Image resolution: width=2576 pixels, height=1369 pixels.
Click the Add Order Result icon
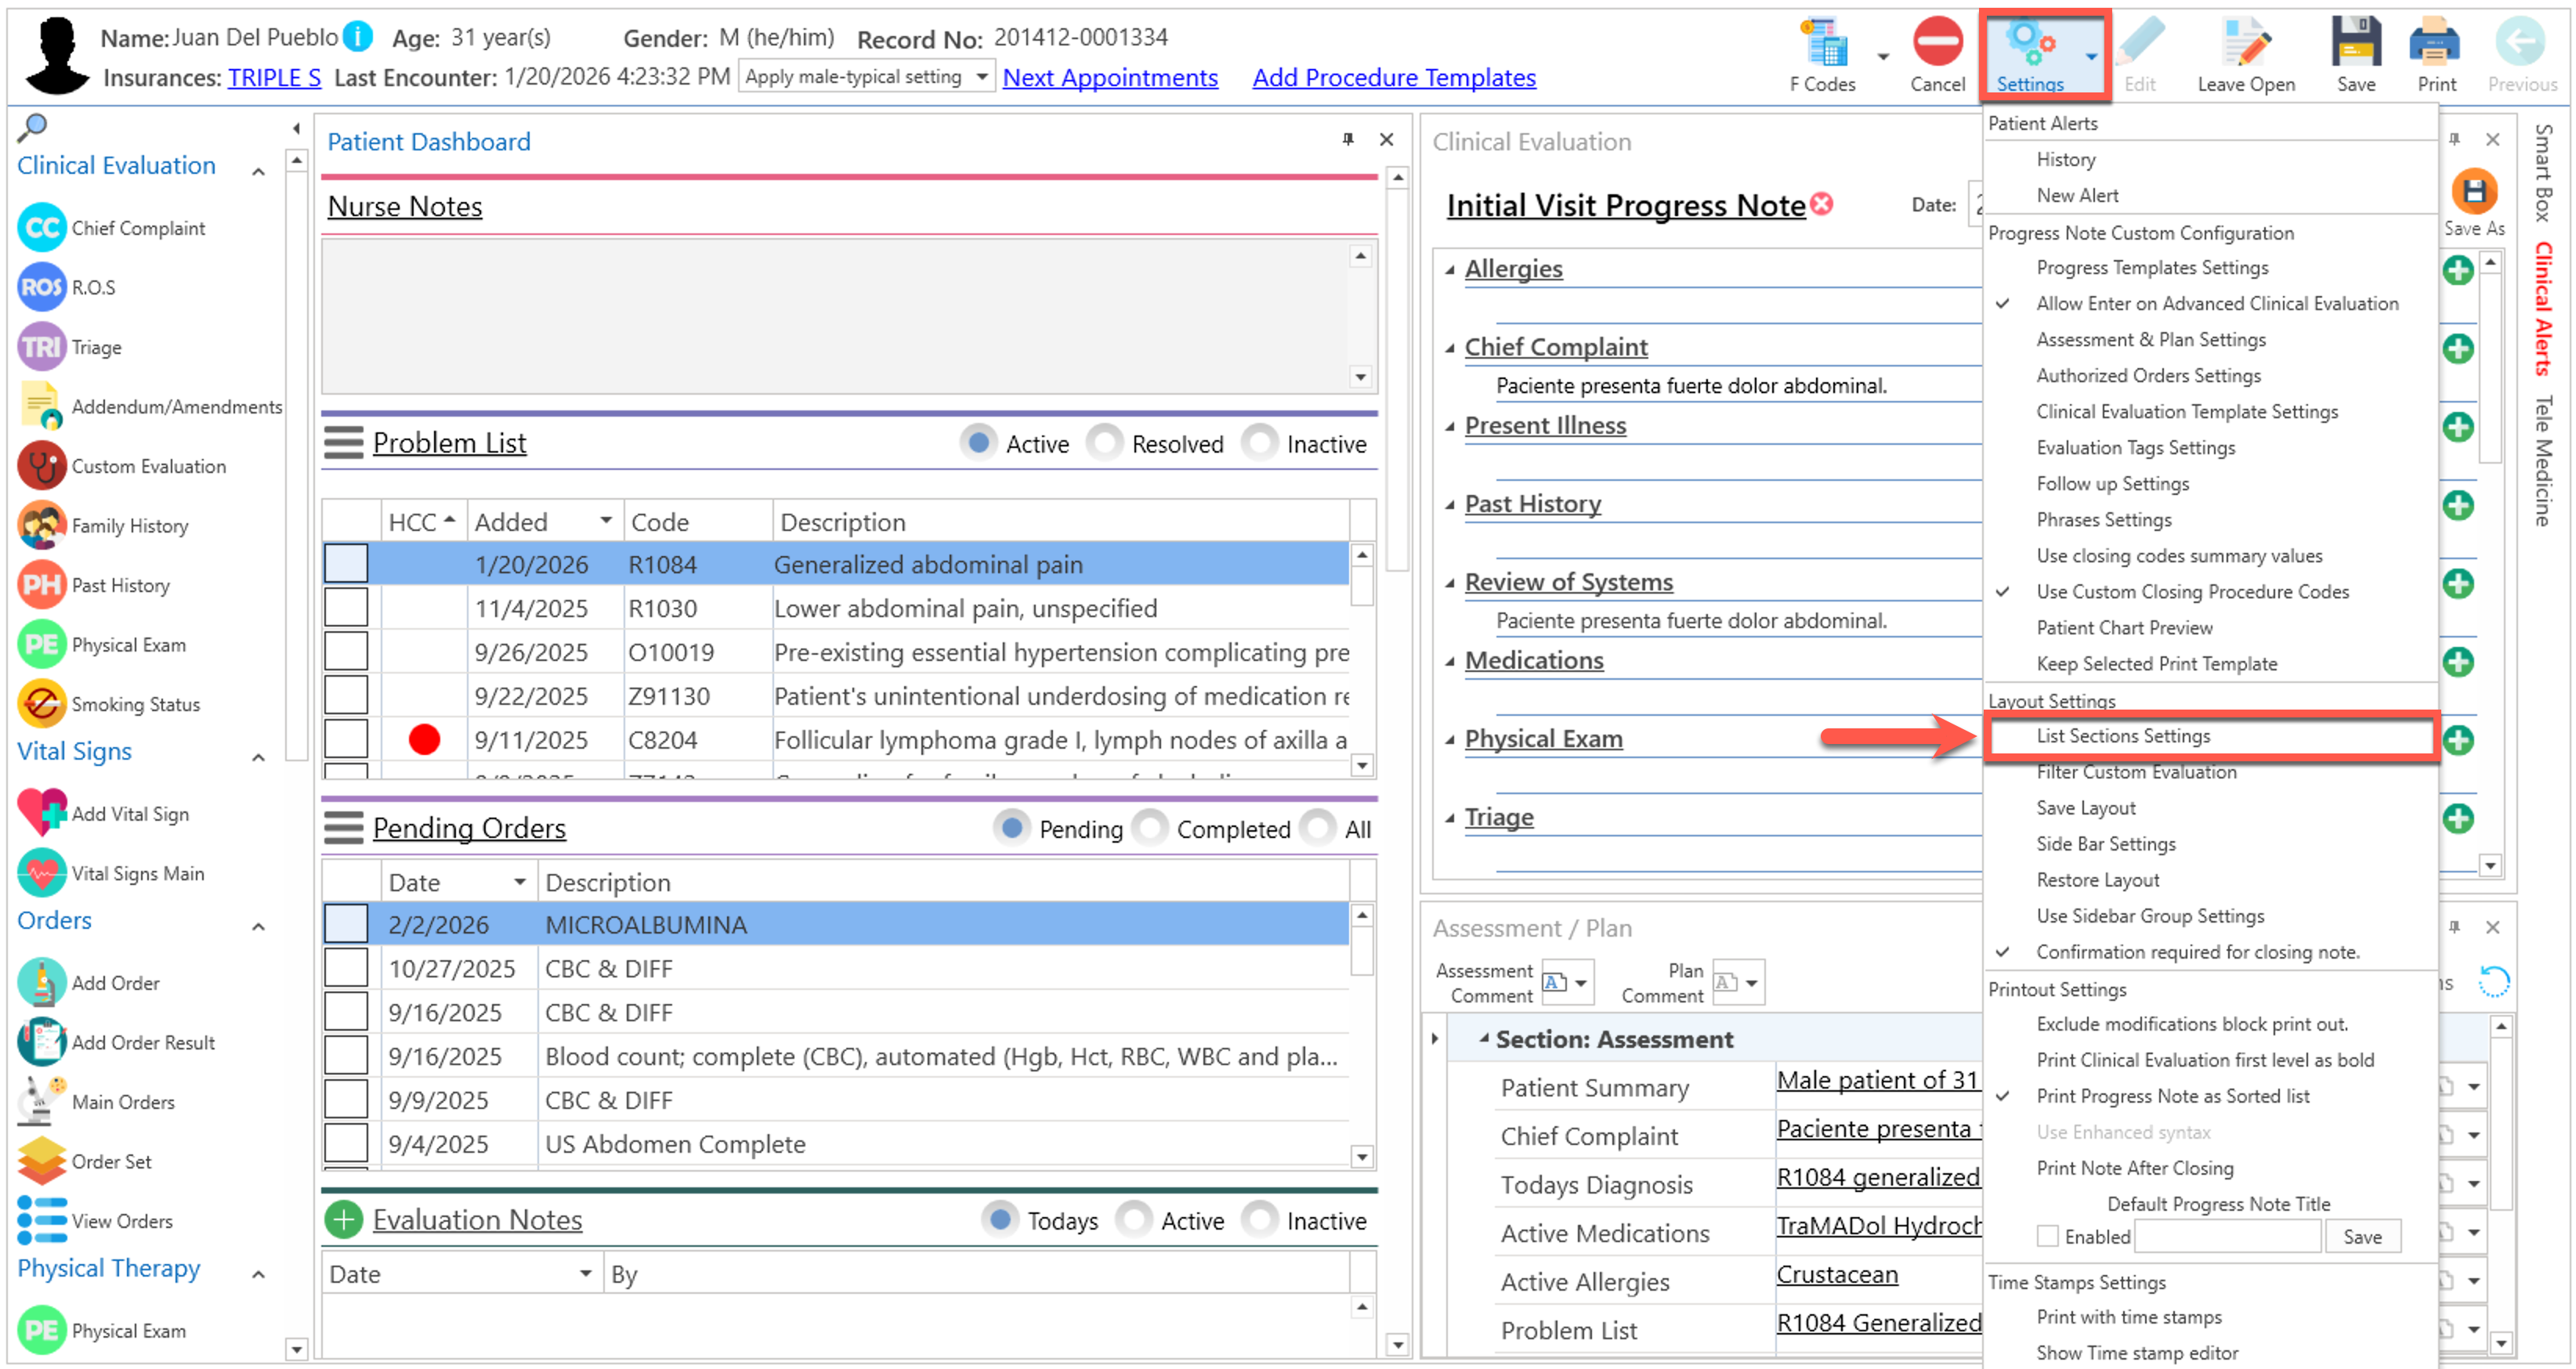pos(42,1042)
